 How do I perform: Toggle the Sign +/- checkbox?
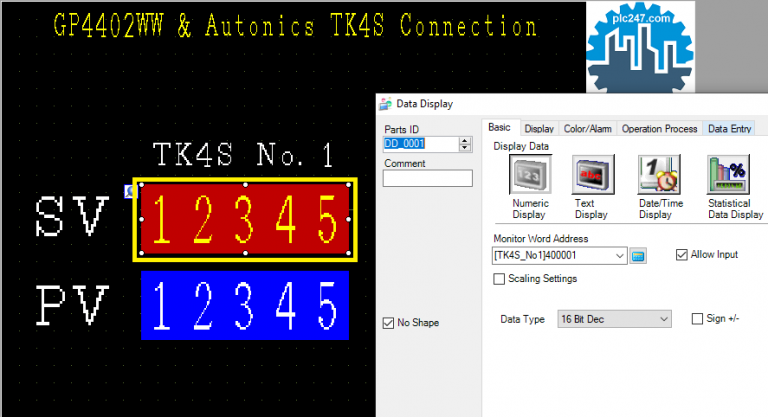(697, 319)
